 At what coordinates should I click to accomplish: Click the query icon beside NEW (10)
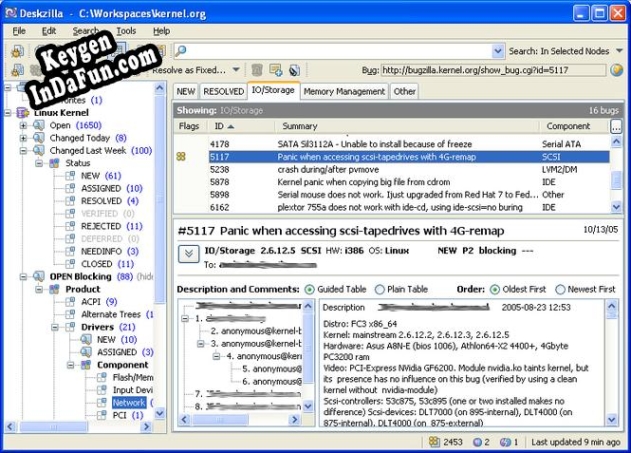pos(86,339)
